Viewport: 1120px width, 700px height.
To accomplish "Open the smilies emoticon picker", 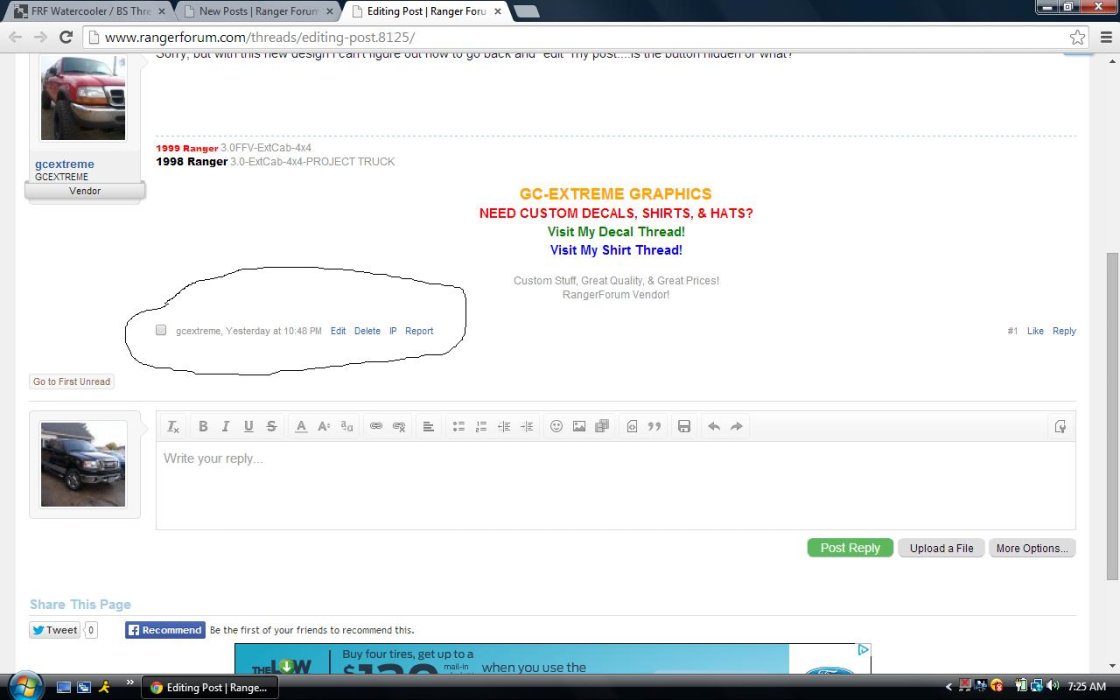I will pyautogui.click(x=556, y=426).
